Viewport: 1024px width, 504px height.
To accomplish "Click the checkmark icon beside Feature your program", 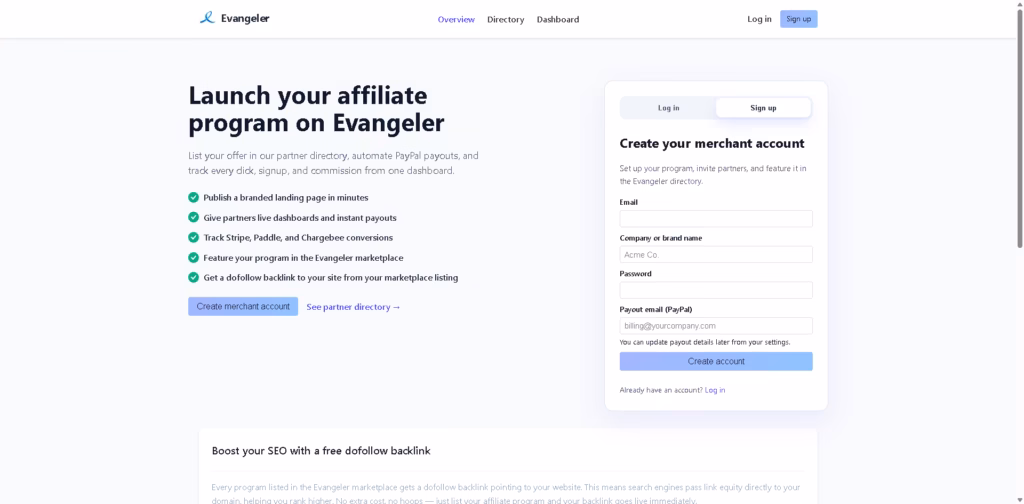I will (193, 257).
